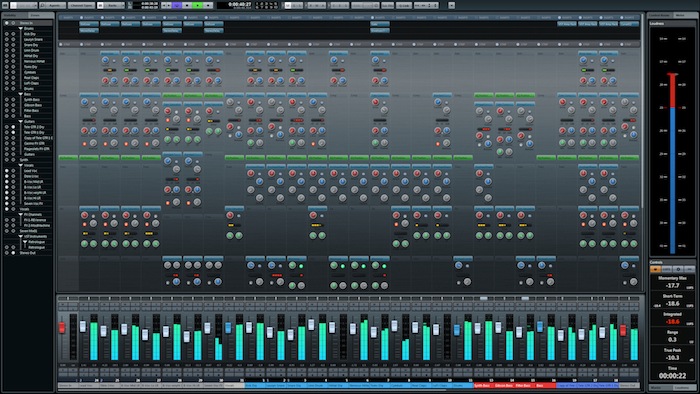The image size is (700, 394).
Task: Collapse the Drums folder in visibility list
Action: 21,29
